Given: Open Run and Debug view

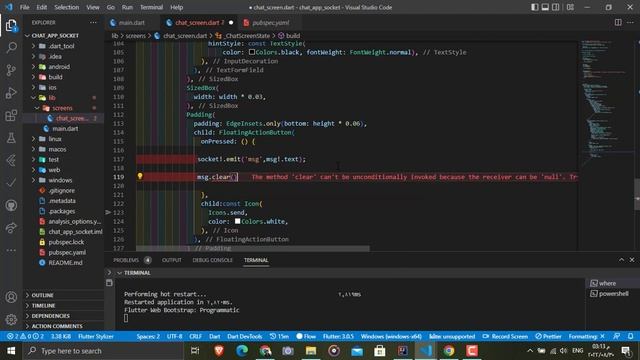Looking at the screenshot, I should pos(11,93).
